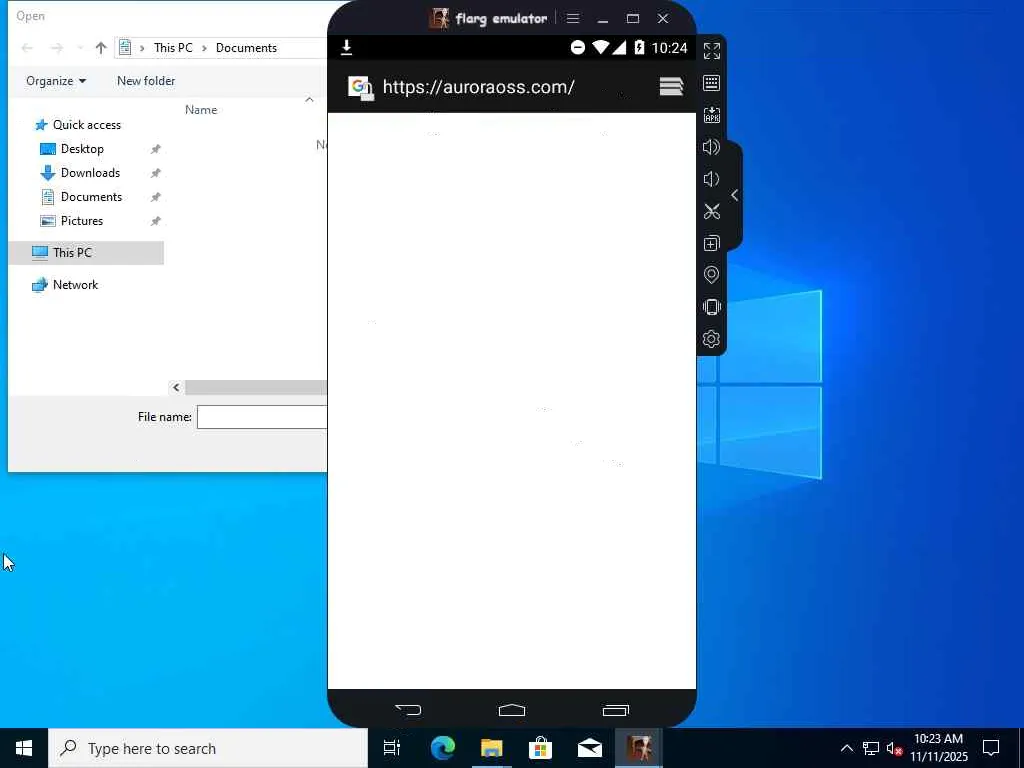
Task: Open the notification center icon
Action: [991, 748]
